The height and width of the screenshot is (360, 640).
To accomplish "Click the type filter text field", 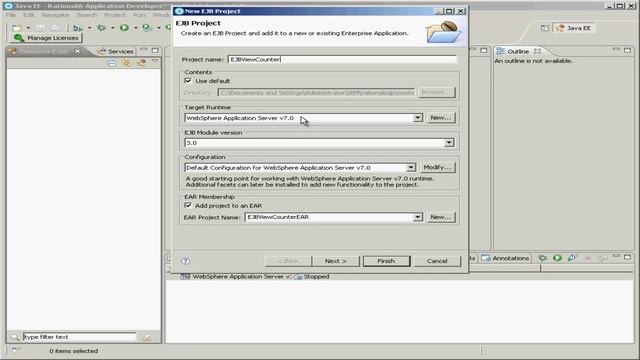I will pos(79,337).
